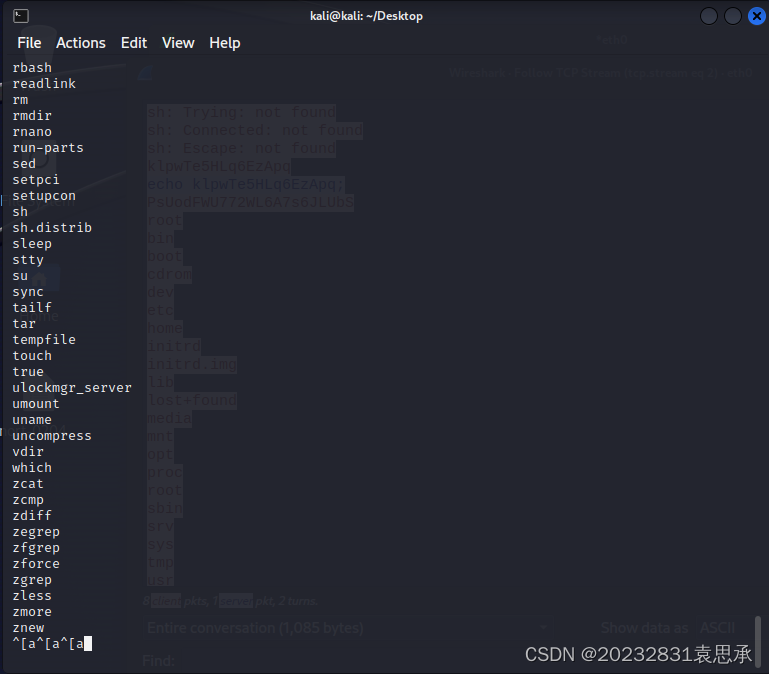The width and height of the screenshot is (769, 674).
Task: Click 'initrd.img' in the Wireshark stream
Action: (192, 364)
